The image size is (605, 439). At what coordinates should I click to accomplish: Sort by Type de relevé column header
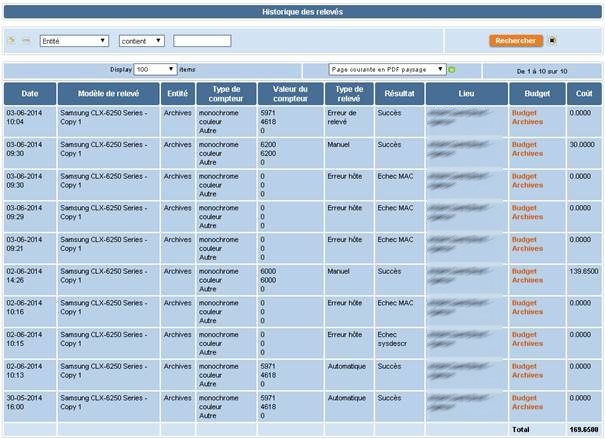click(x=349, y=94)
